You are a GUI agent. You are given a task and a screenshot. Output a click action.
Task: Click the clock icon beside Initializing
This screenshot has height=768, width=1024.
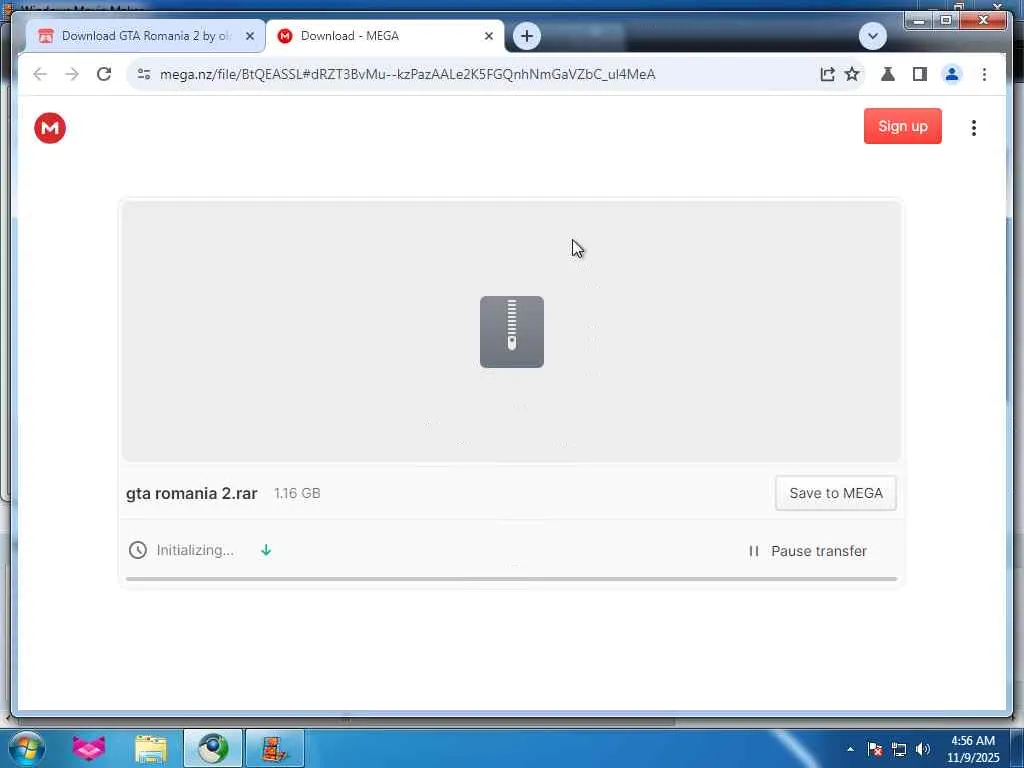pyautogui.click(x=138, y=550)
